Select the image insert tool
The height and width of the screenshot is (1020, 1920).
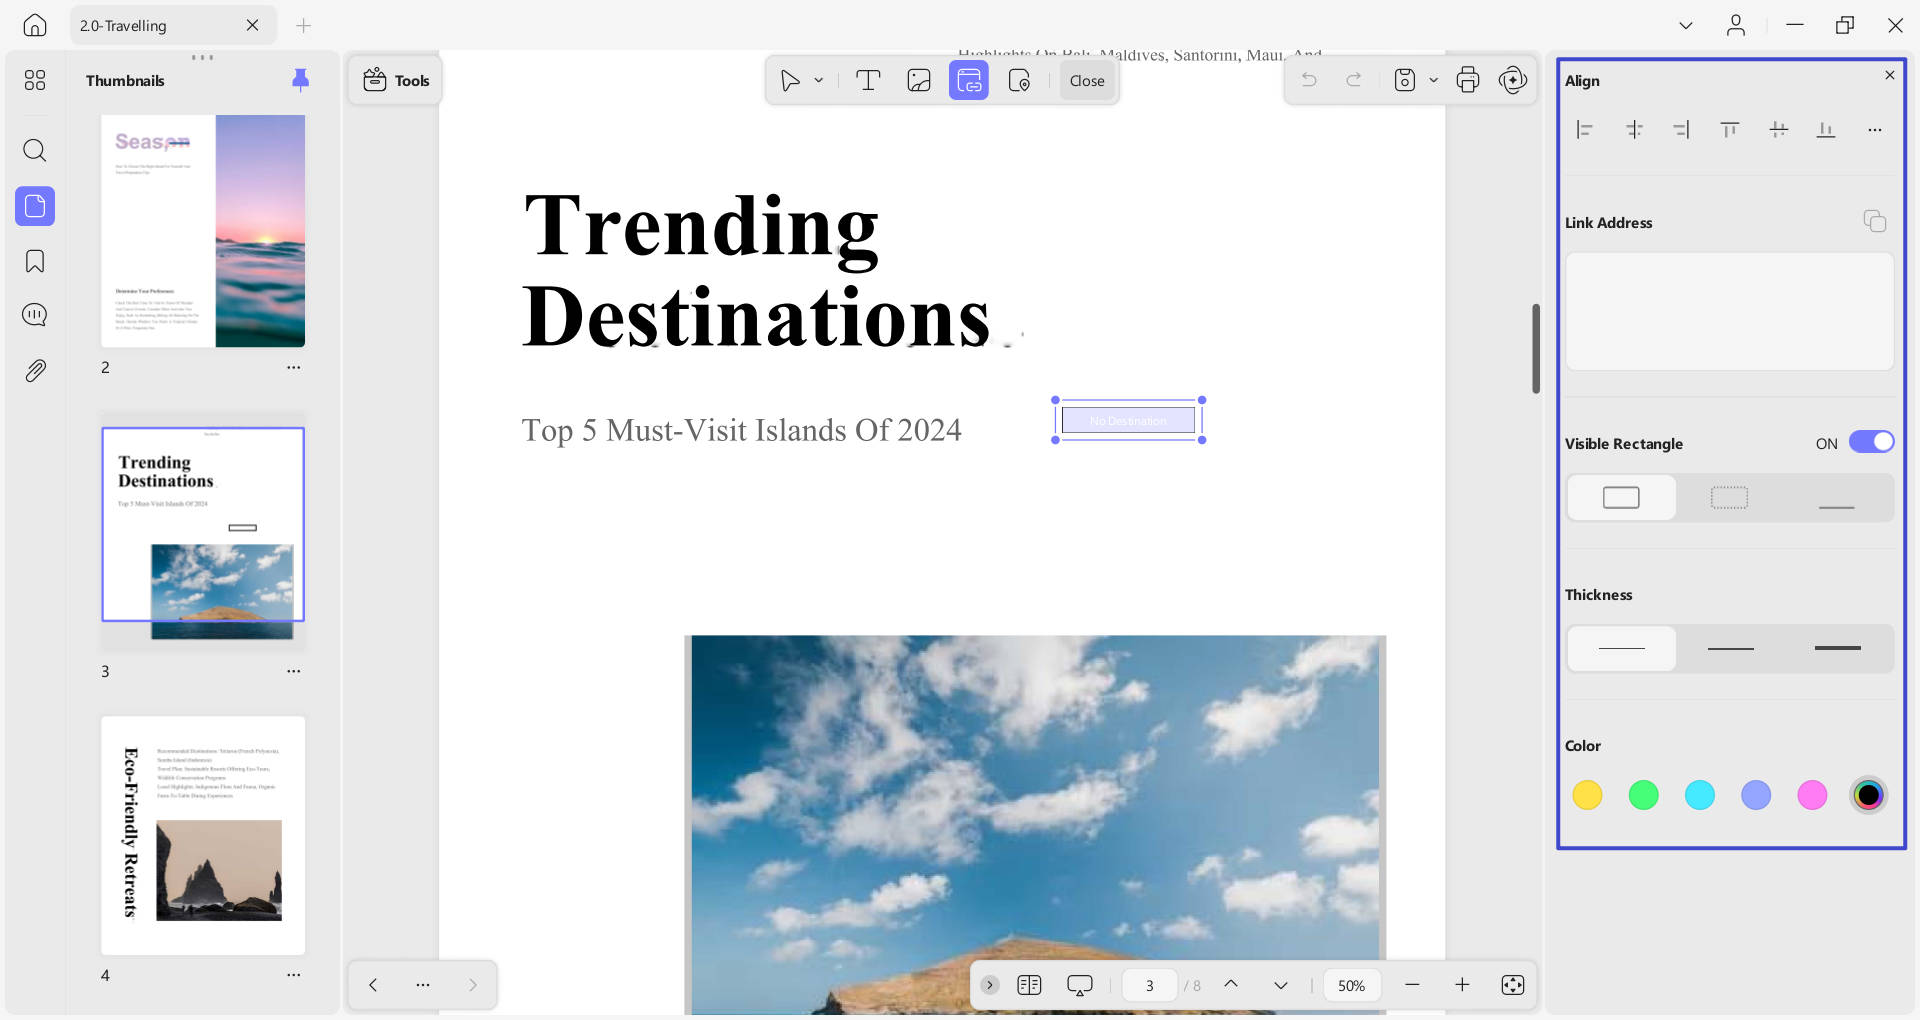[918, 81]
